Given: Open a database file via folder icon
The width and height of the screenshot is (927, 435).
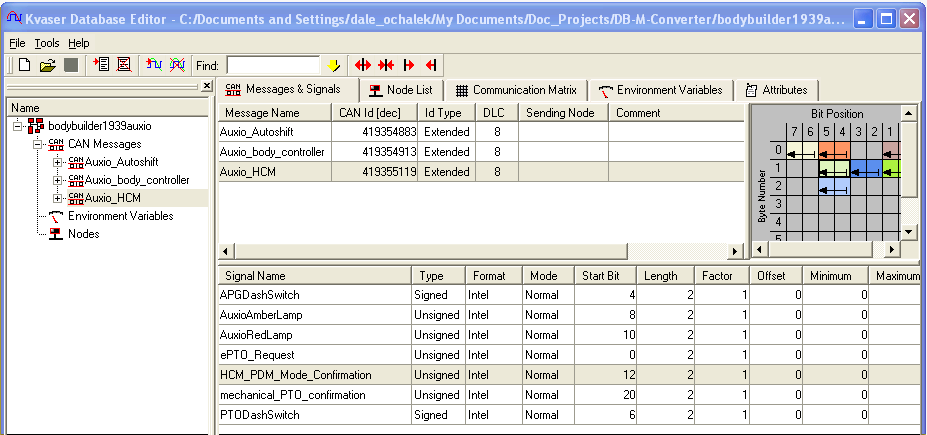Looking at the screenshot, I should pyautogui.click(x=47, y=65).
